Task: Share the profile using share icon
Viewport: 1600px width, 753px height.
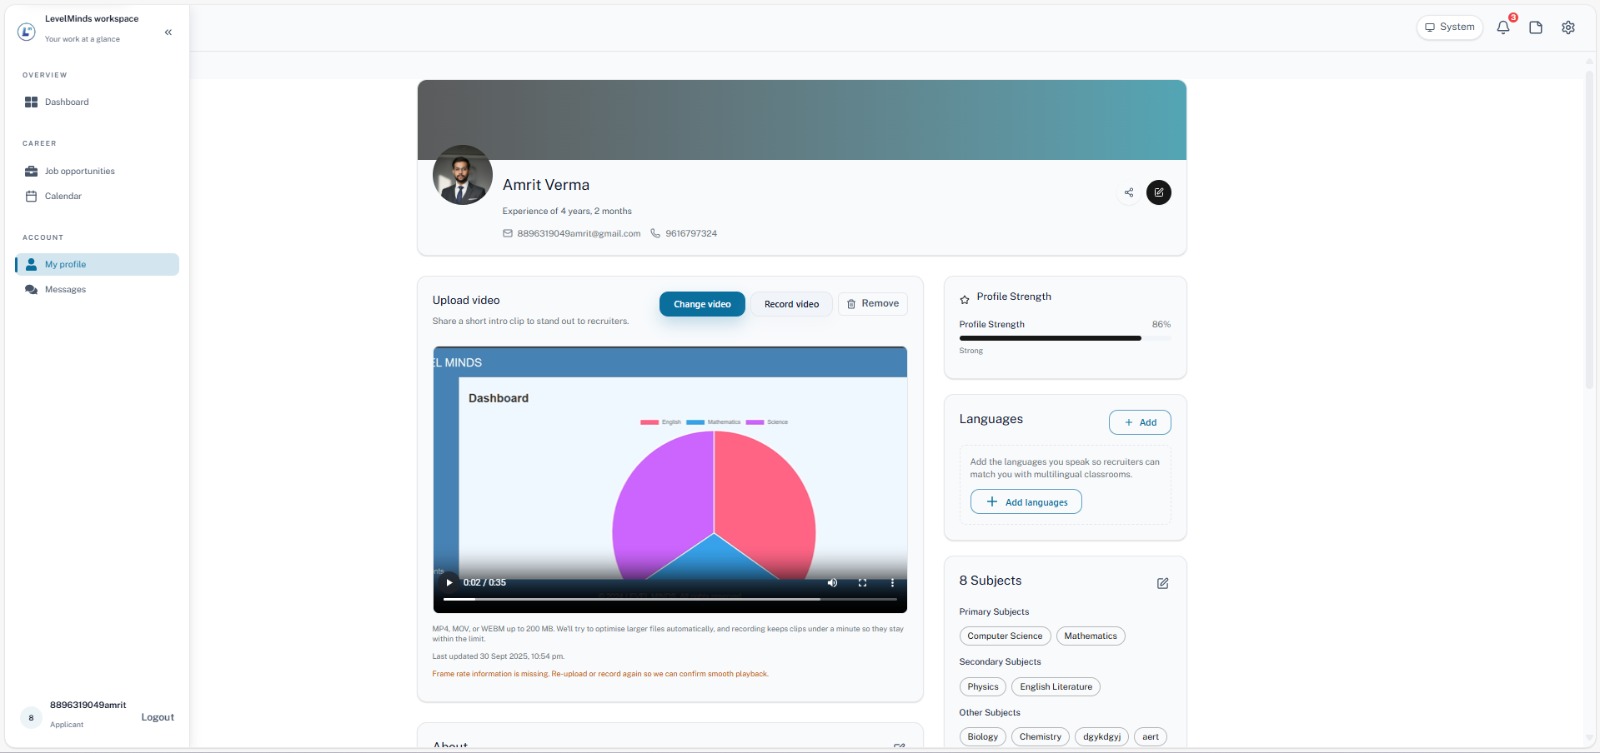Action: (1129, 192)
